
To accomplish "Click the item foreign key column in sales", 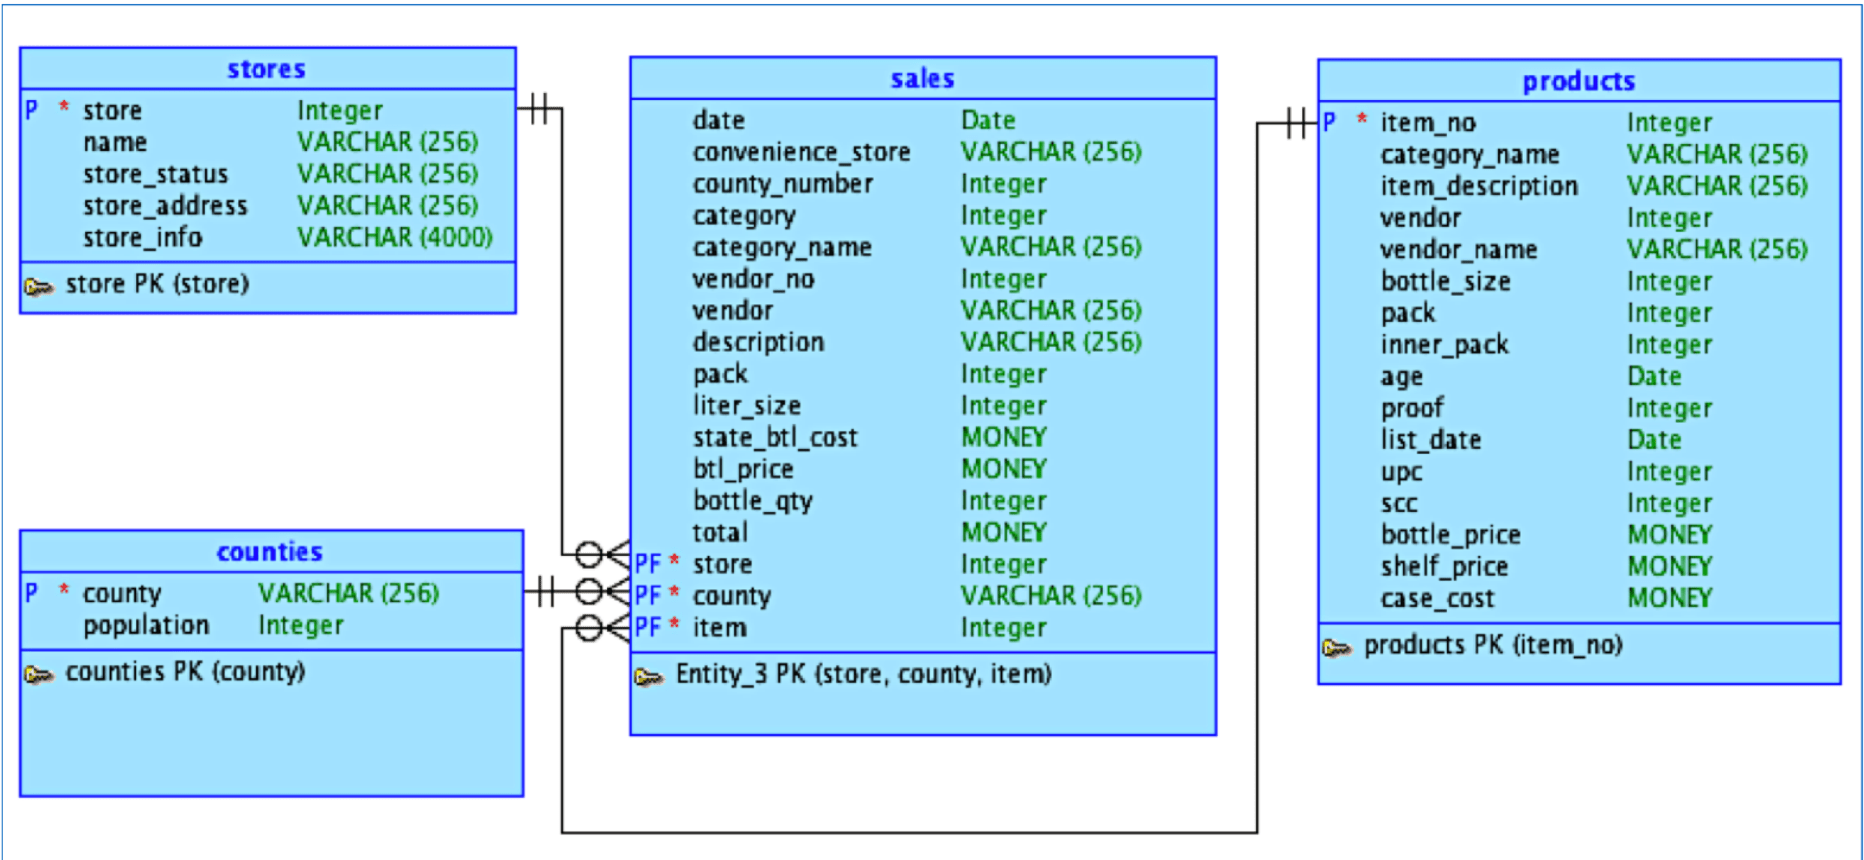I will coord(719,628).
